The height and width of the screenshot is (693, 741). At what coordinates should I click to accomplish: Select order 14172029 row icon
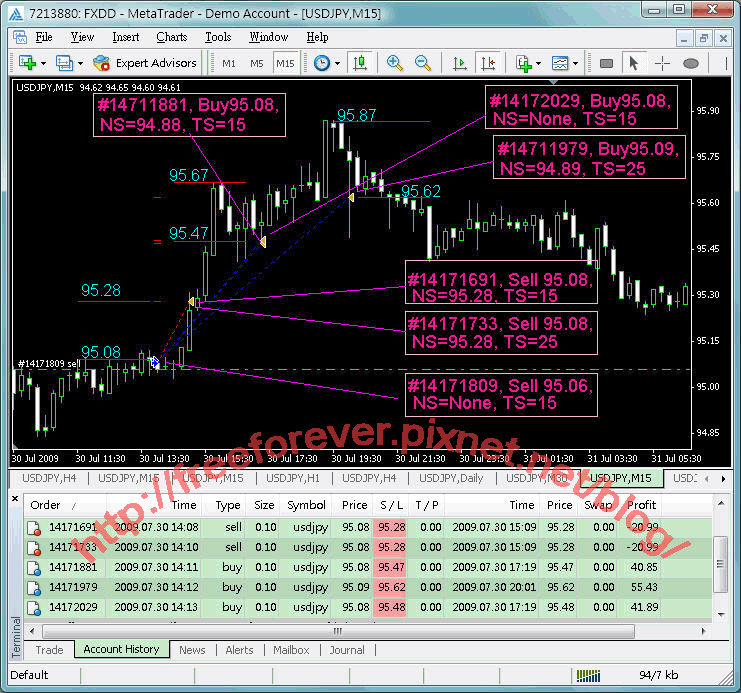pos(34,607)
